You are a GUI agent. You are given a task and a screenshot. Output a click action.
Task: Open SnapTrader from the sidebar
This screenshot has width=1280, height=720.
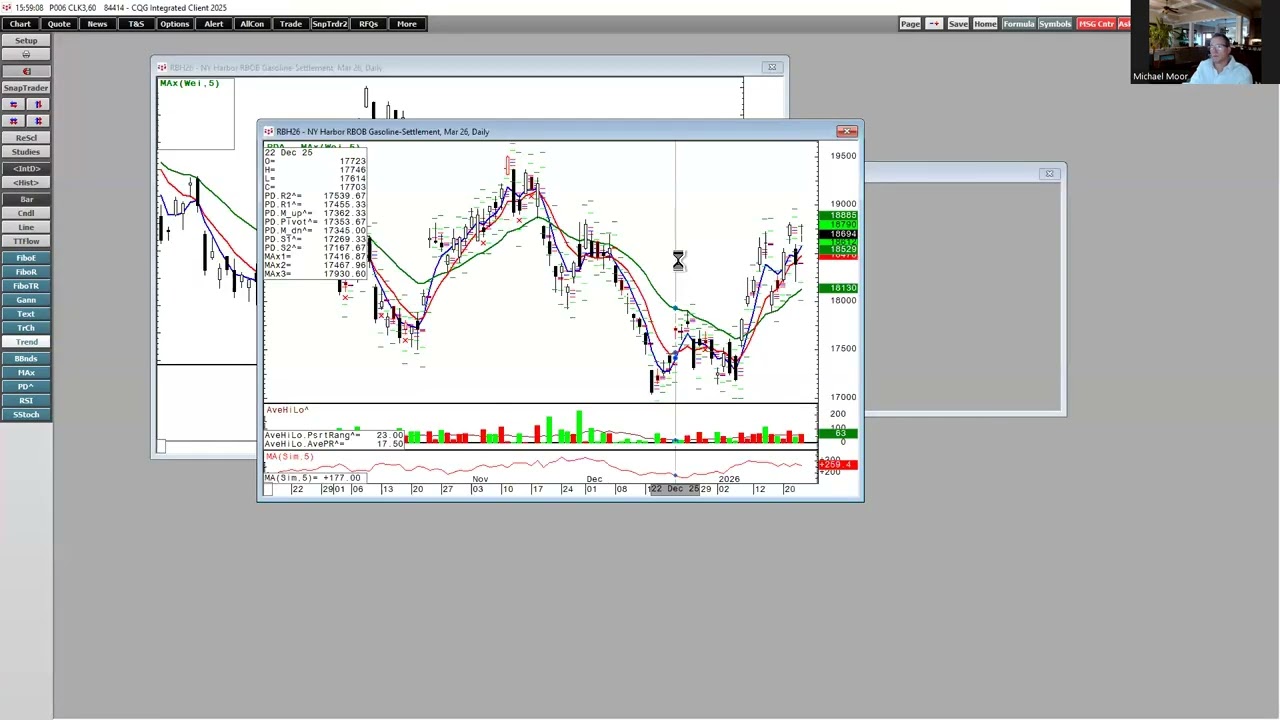(26, 88)
